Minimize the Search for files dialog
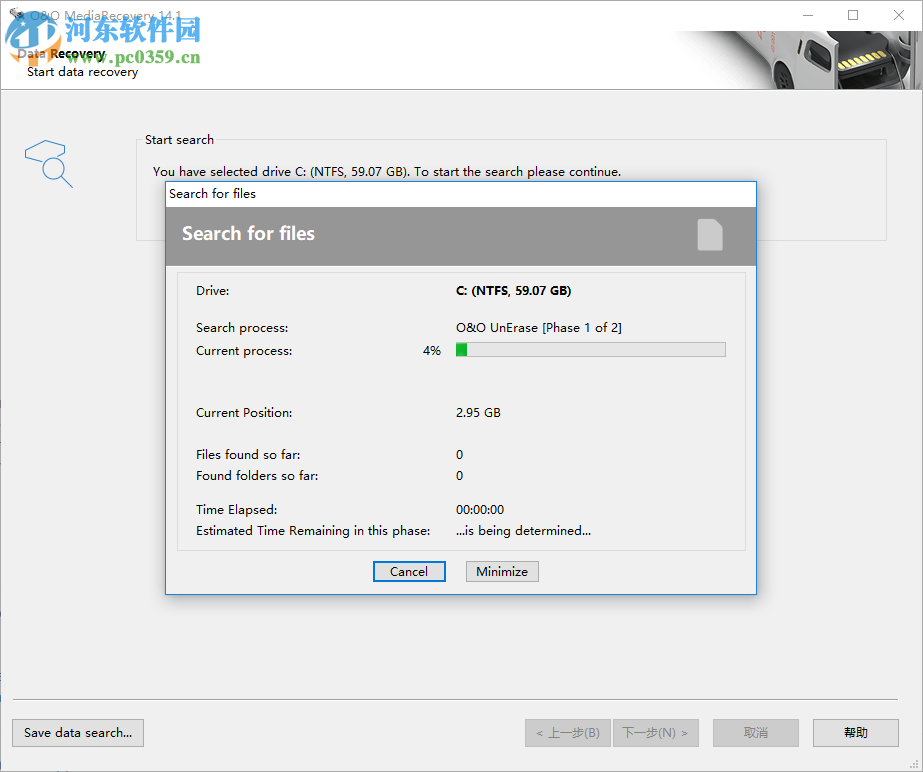This screenshot has width=923, height=772. 502,571
